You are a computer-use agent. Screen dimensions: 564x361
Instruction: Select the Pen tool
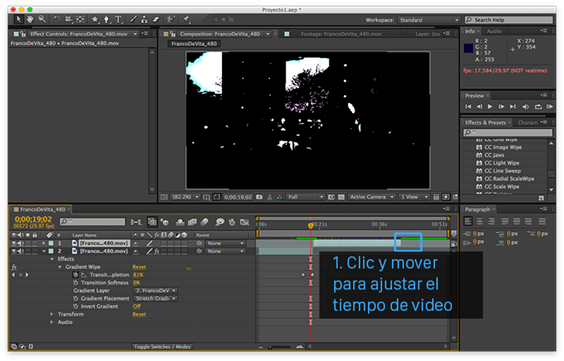click(106, 19)
